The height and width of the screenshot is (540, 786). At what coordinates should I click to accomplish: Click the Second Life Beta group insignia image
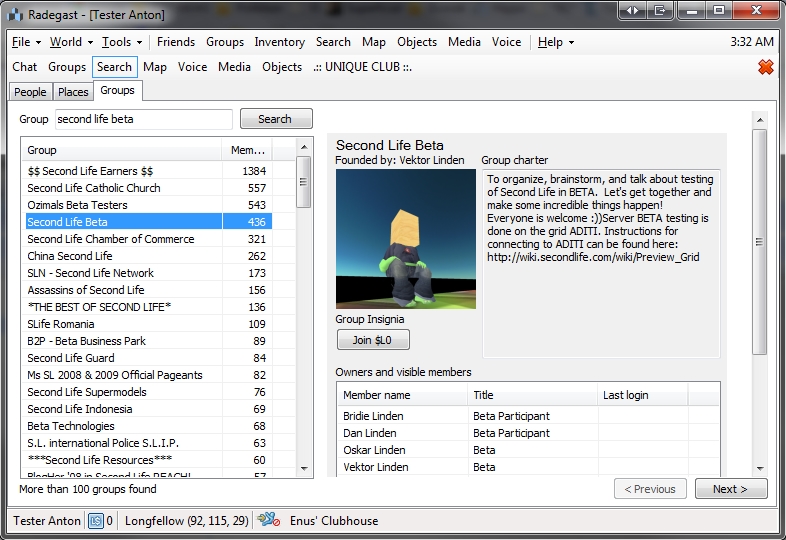coord(405,239)
